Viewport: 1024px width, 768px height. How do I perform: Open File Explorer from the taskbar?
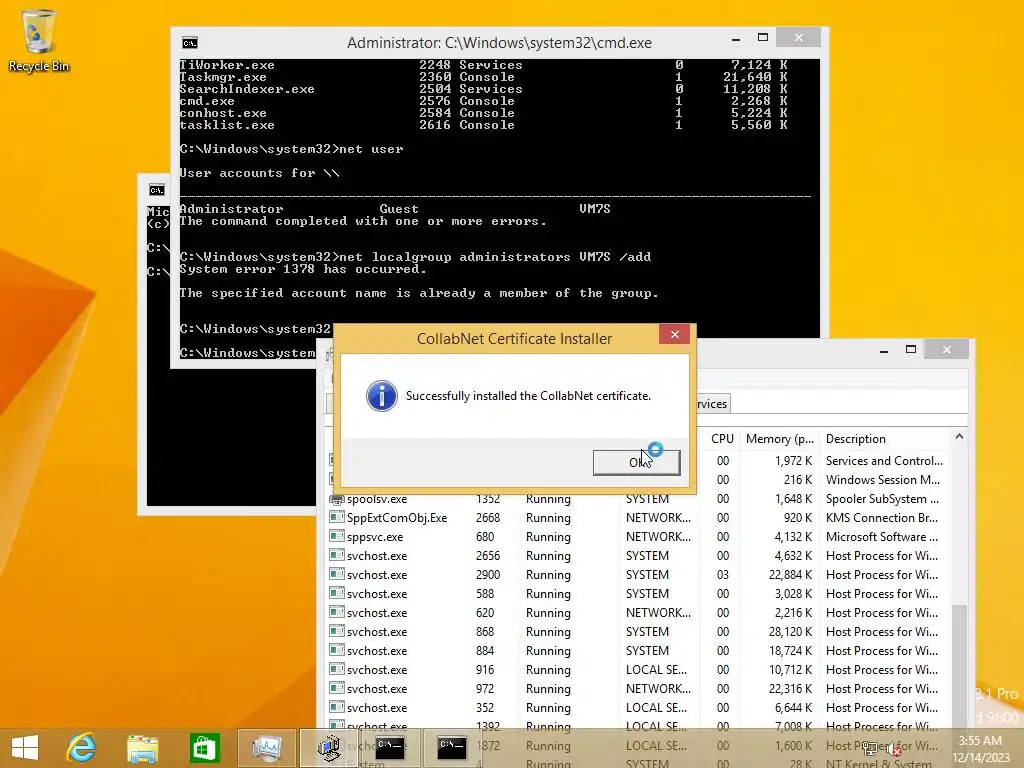point(142,748)
